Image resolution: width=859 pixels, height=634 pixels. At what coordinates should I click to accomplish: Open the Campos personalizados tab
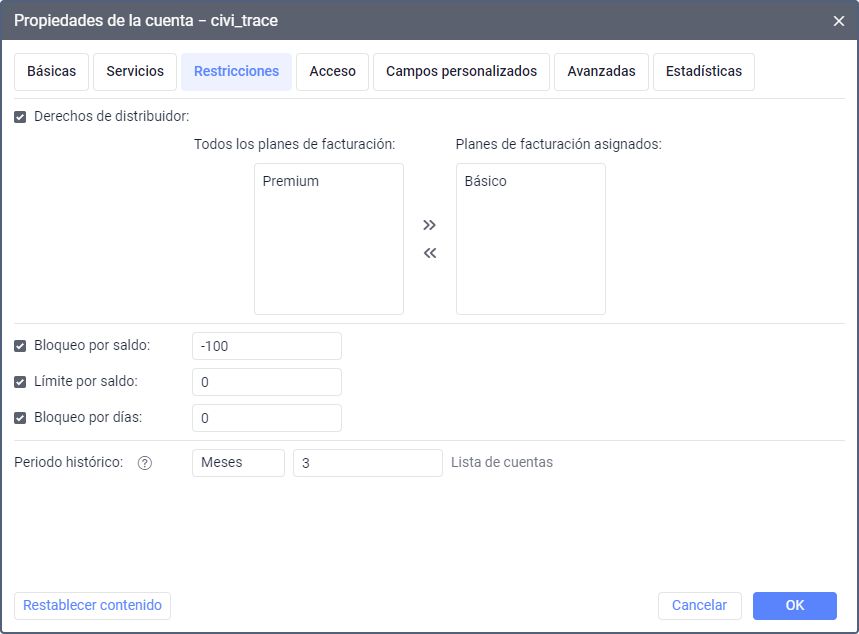click(461, 72)
